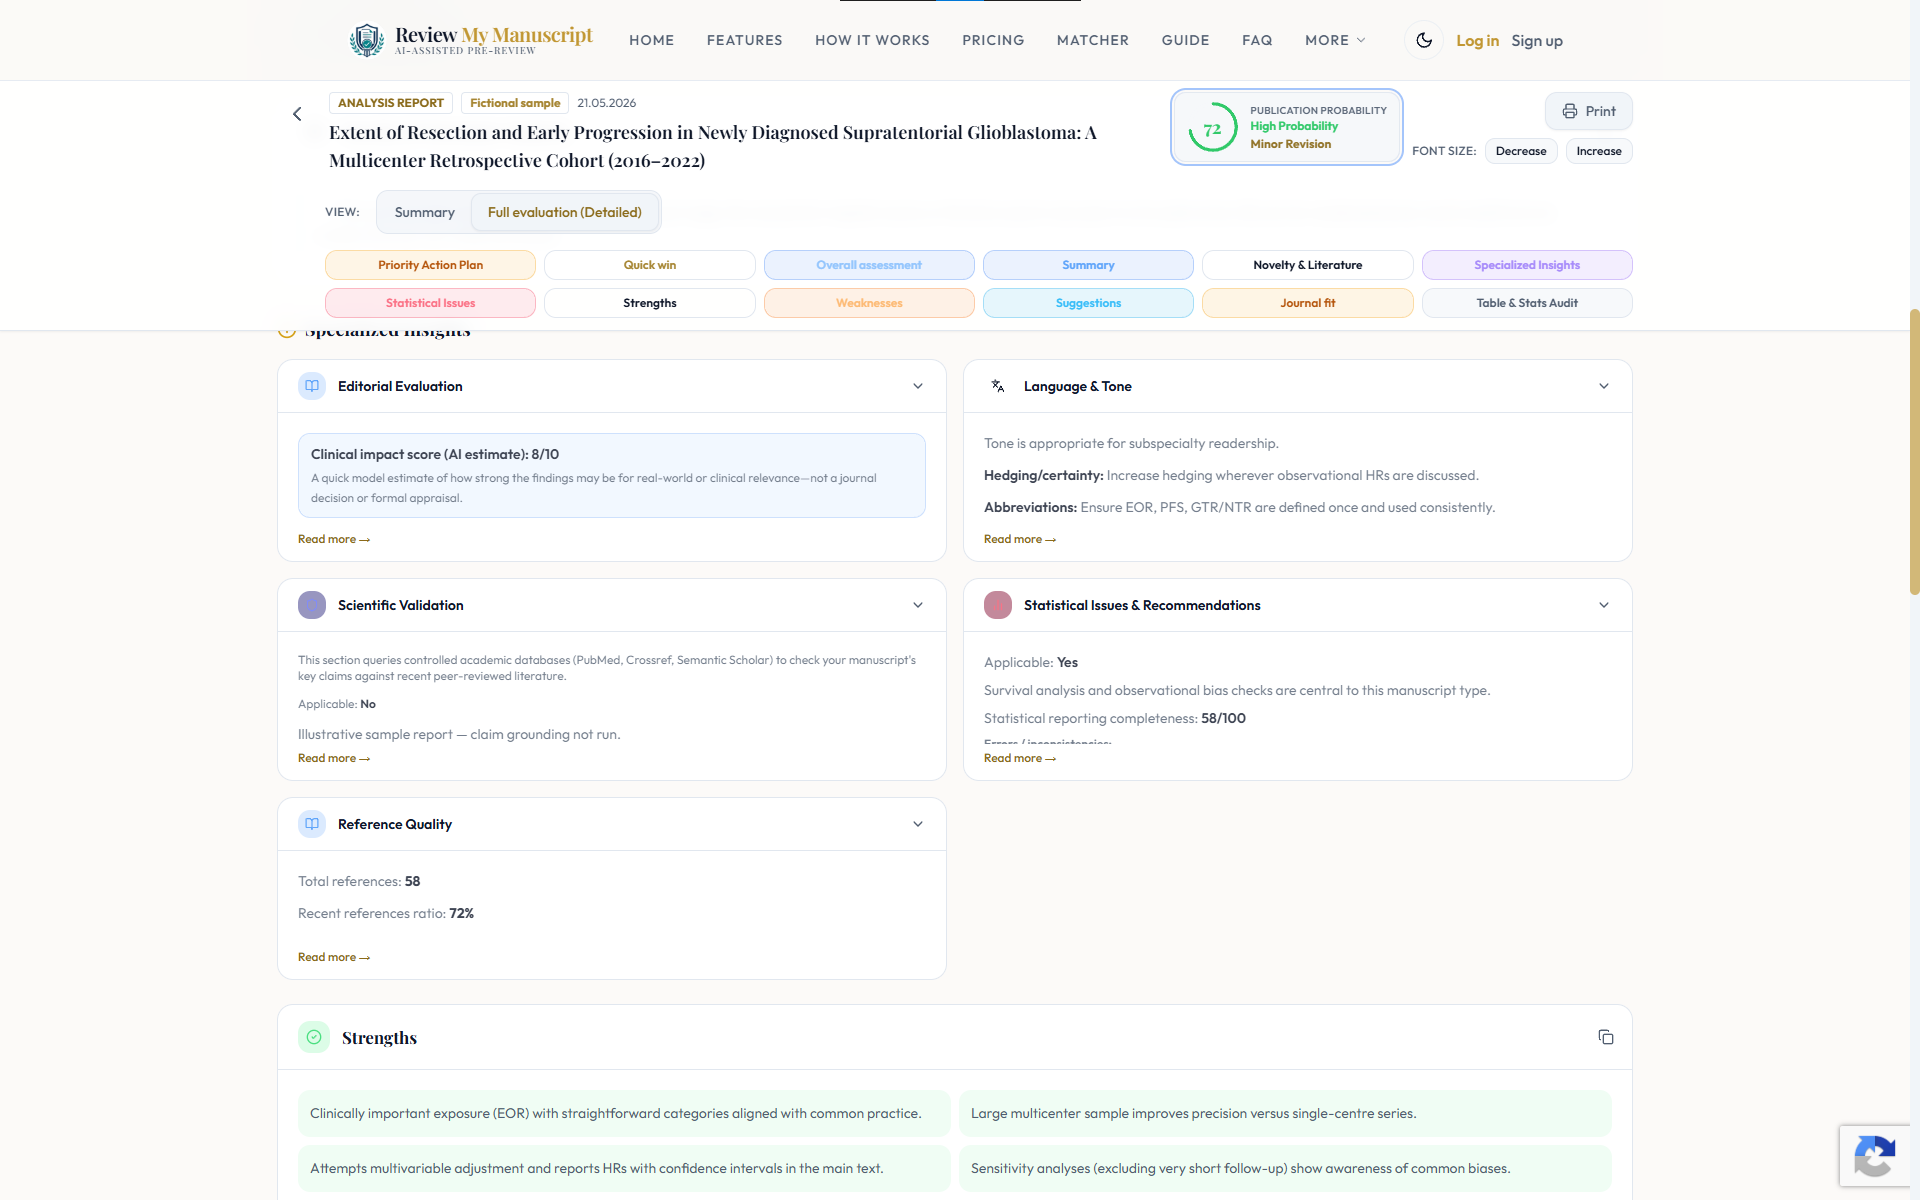The image size is (1920, 1200).
Task: Toggle dark mode with the moon icon
Action: click(1424, 40)
